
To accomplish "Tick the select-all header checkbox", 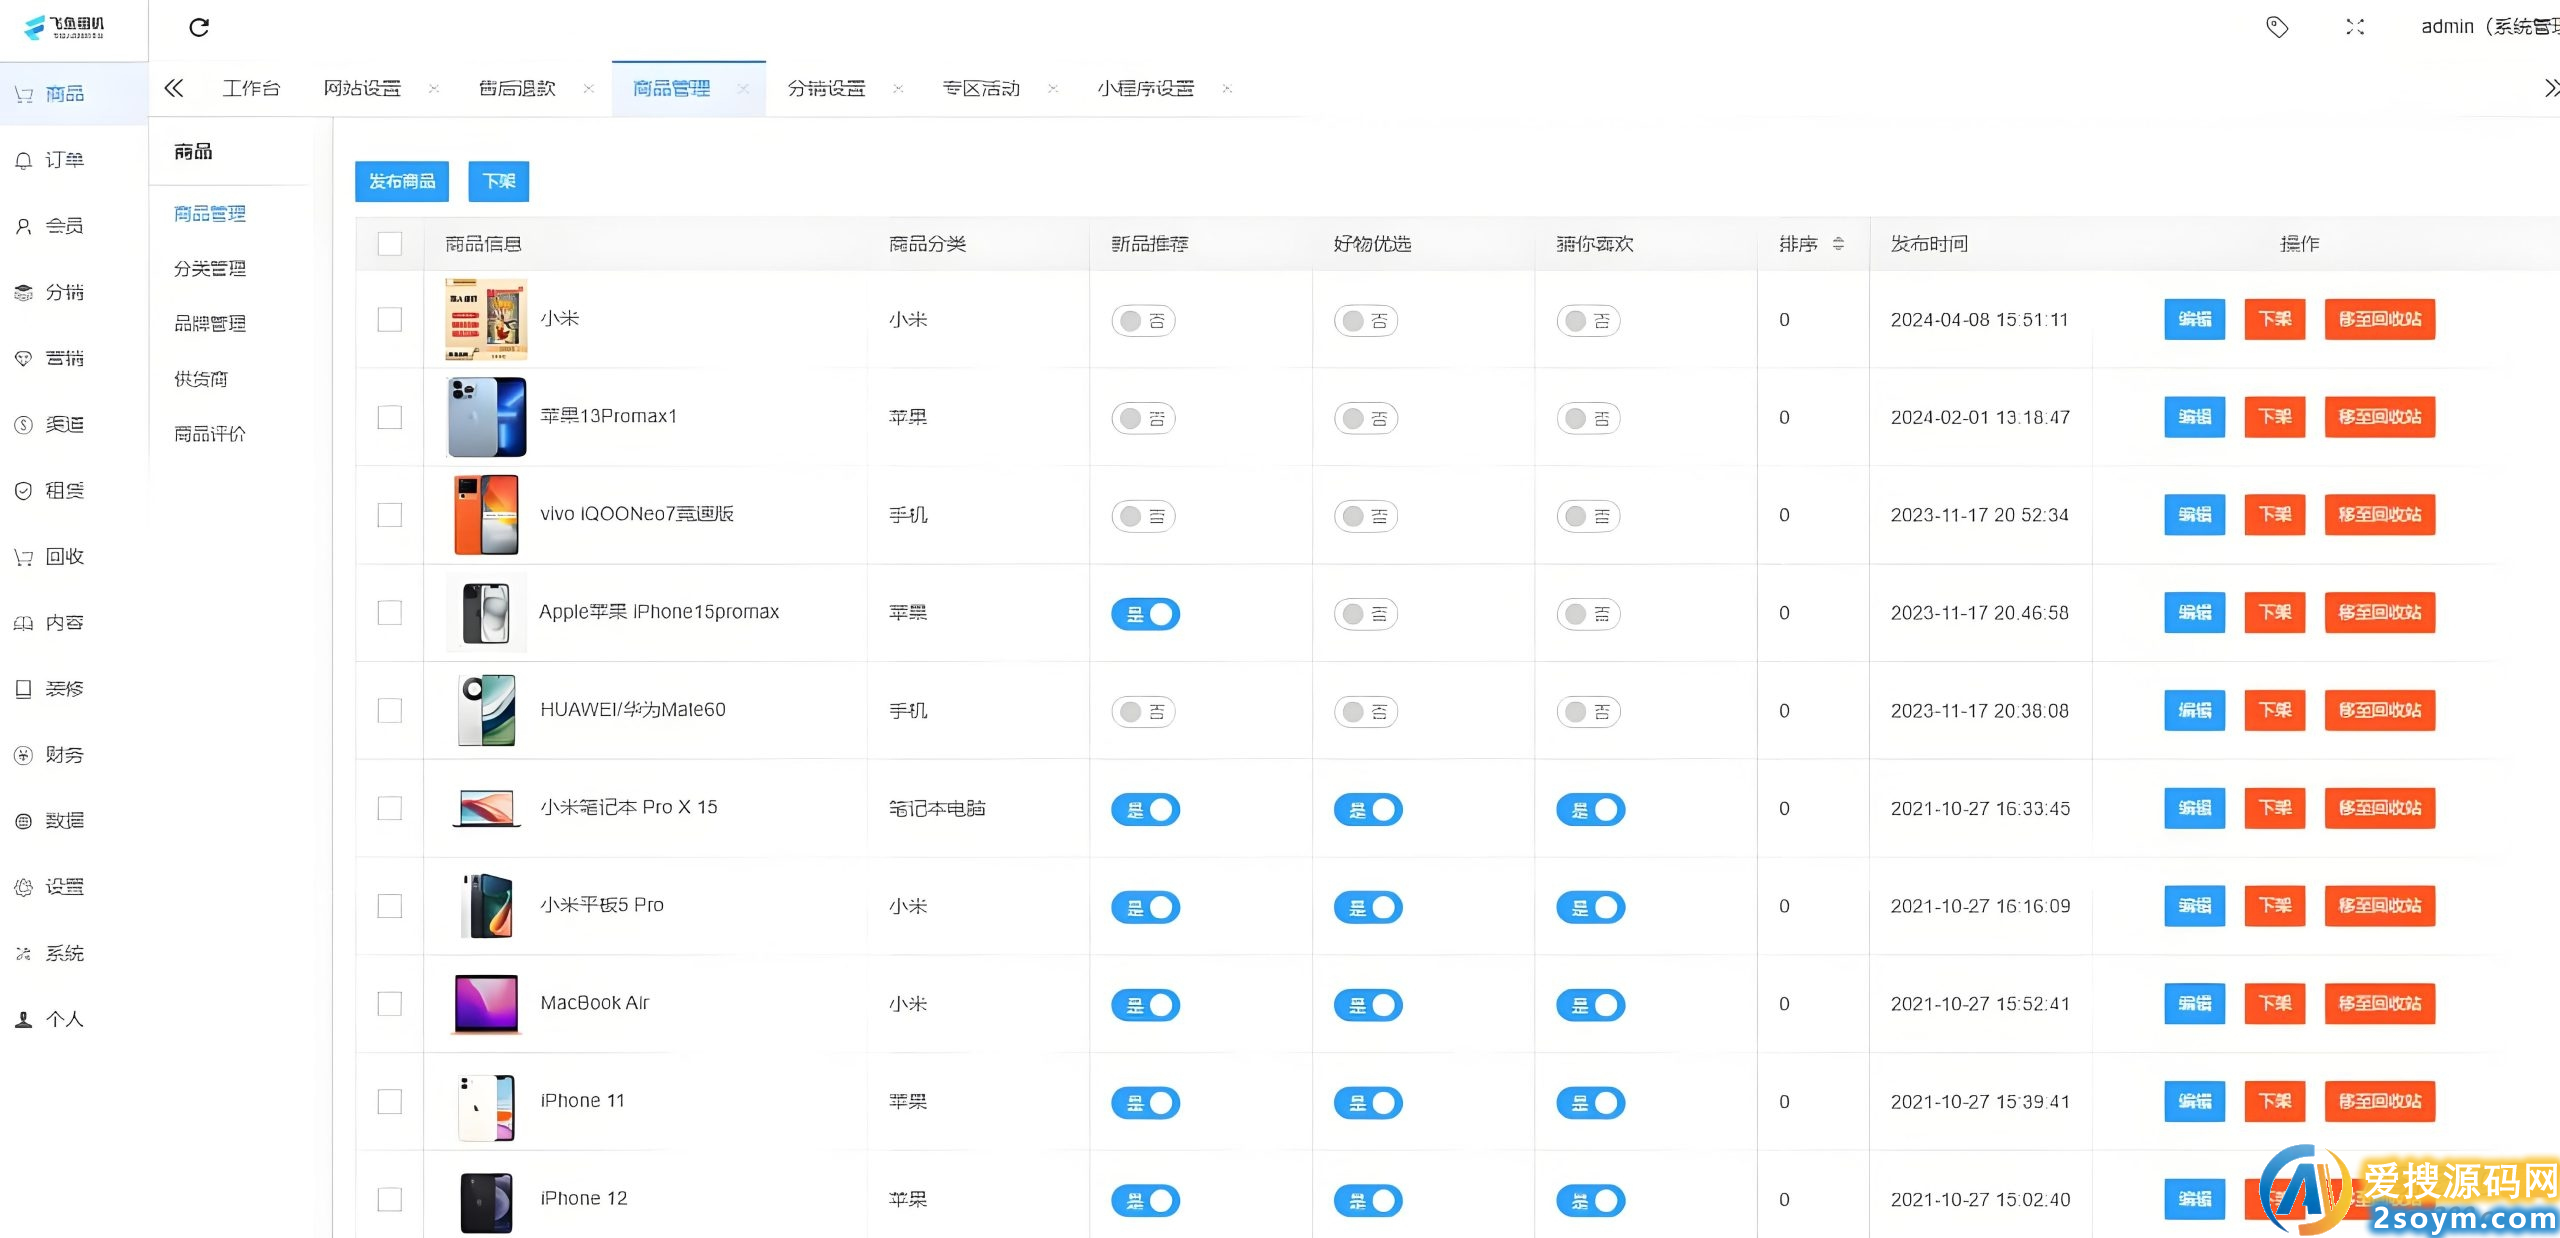I will pyautogui.click(x=390, y=243).
